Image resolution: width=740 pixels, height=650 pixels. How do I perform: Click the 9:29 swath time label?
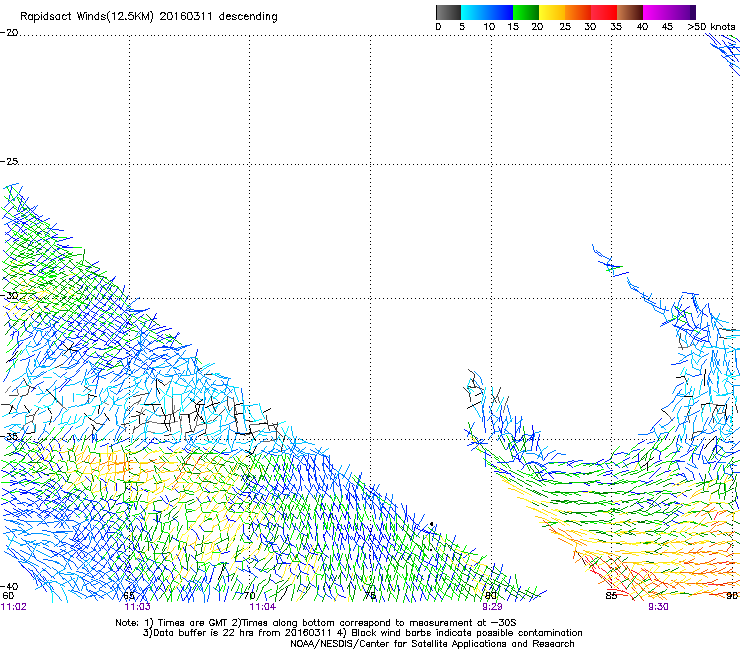[492, 607]
